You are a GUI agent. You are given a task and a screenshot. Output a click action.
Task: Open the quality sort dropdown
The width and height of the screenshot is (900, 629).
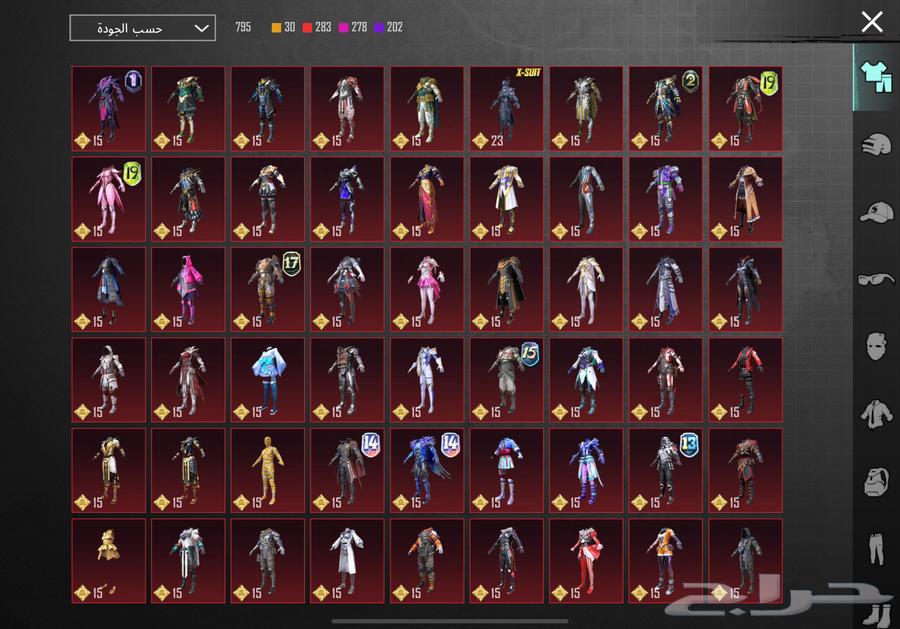point(142,28)
